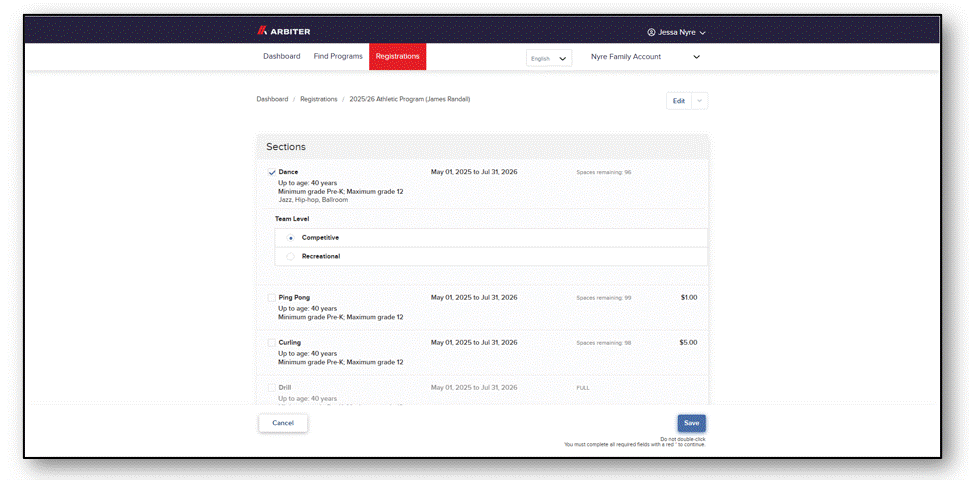The width and height of the screenshot is (970, 480).
Task: Enable the Curling section checkbox
Action: [x=272, y=343]
